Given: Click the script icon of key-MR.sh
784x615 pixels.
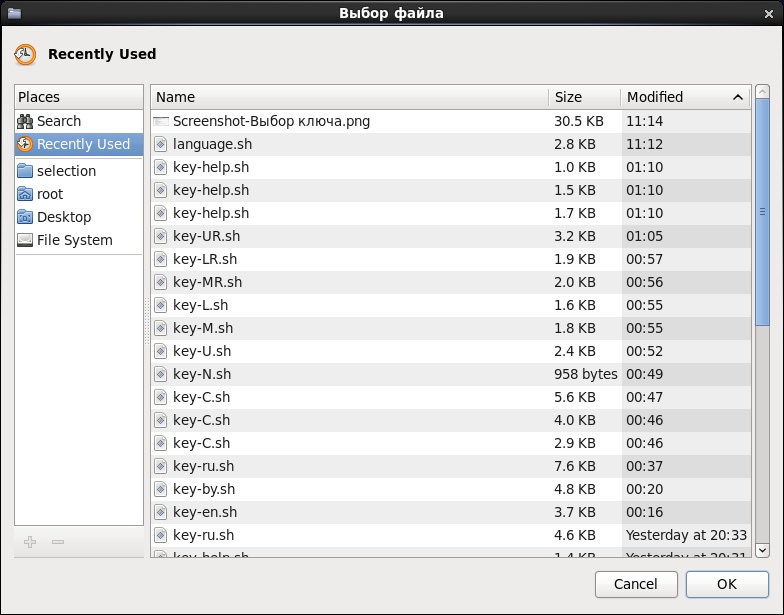Looking at the screenshot, I should click(160, 282).
